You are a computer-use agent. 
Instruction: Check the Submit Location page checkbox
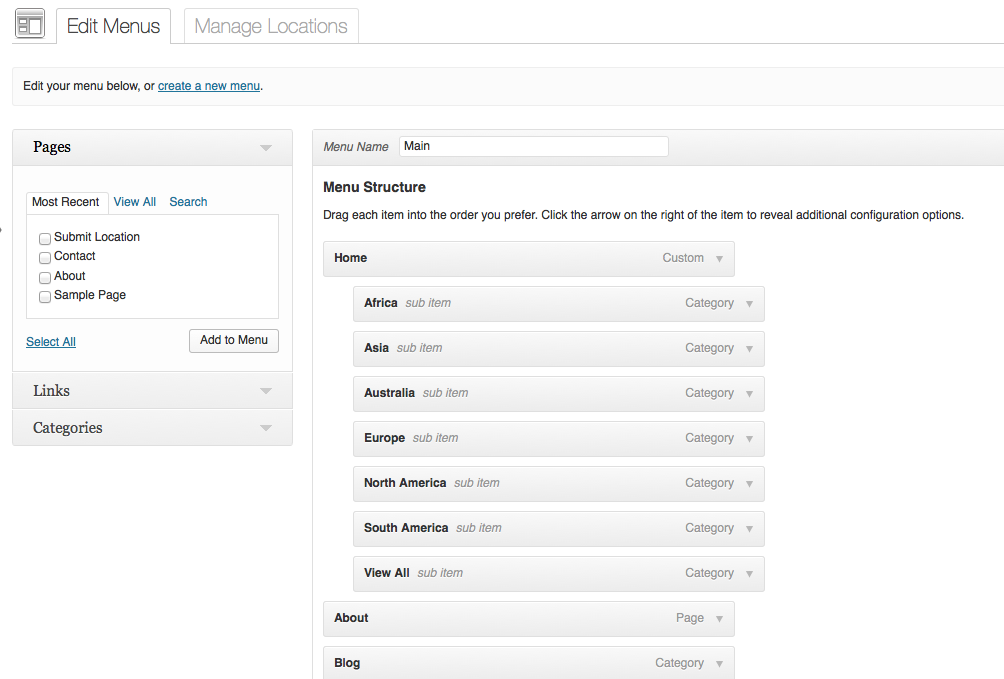pos(45,238)
